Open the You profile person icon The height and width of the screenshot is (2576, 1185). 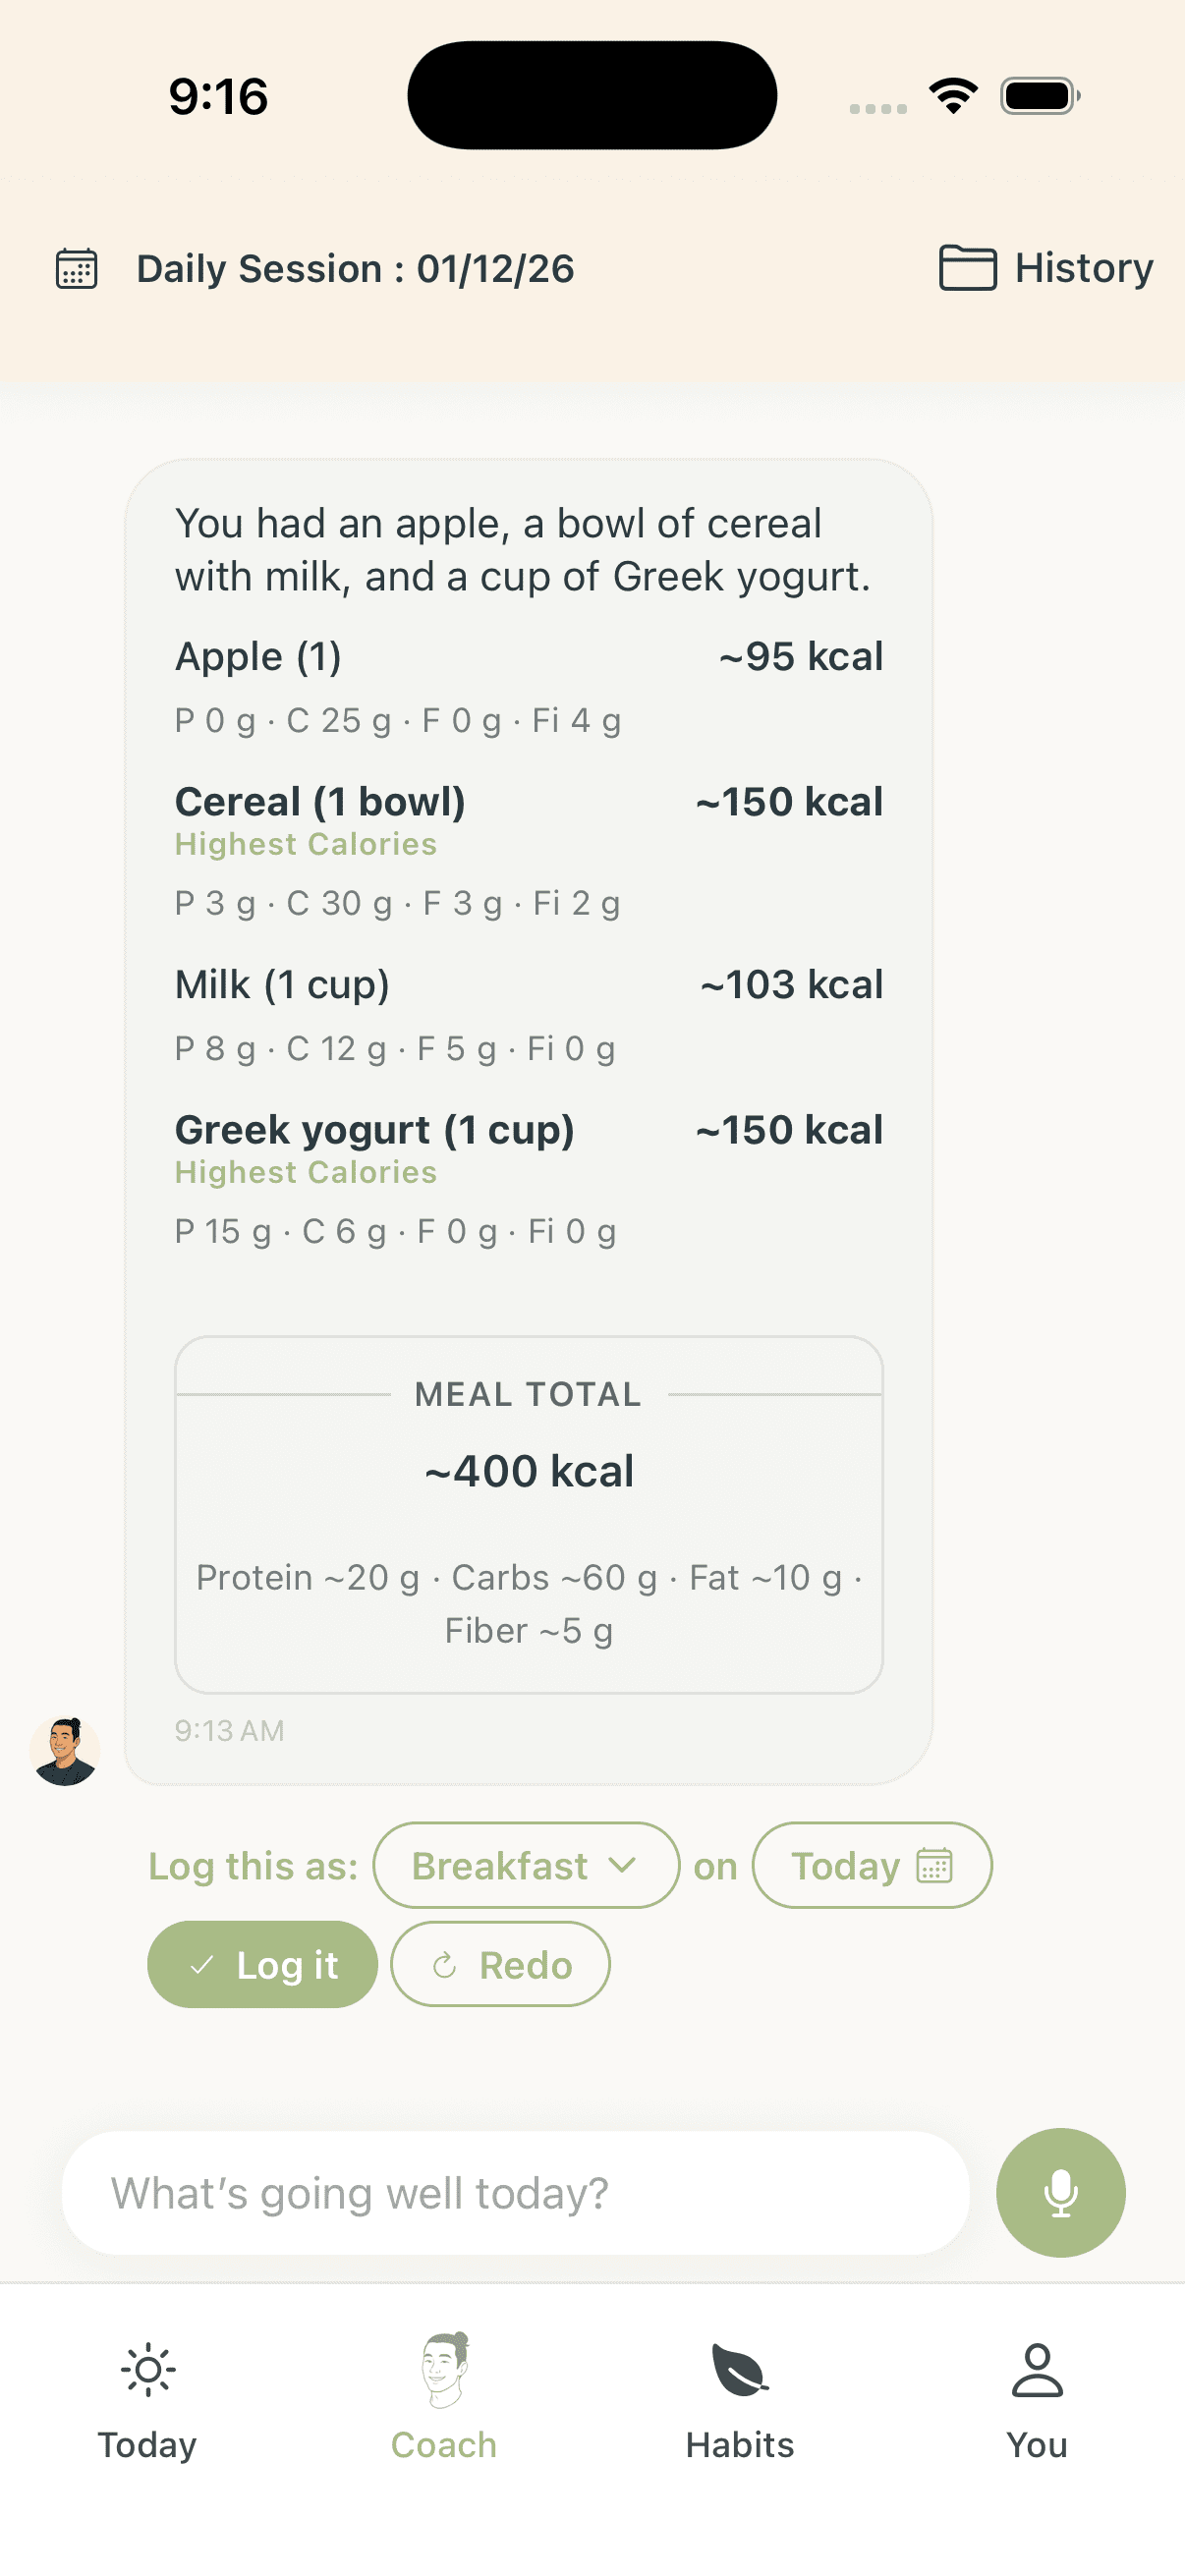click(x=1037, y=2370)
